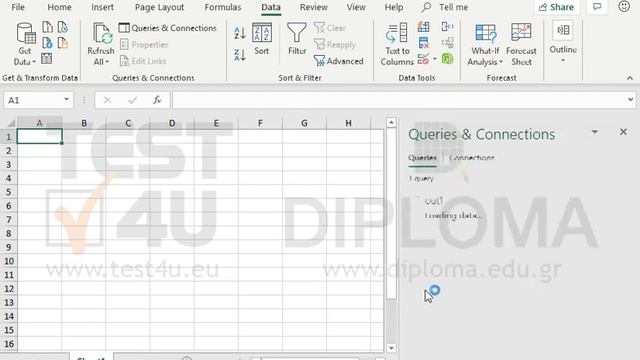Switch to the Queries tab in pane
The width and height of the screenshot is (640, 360).
coord(422,158)
